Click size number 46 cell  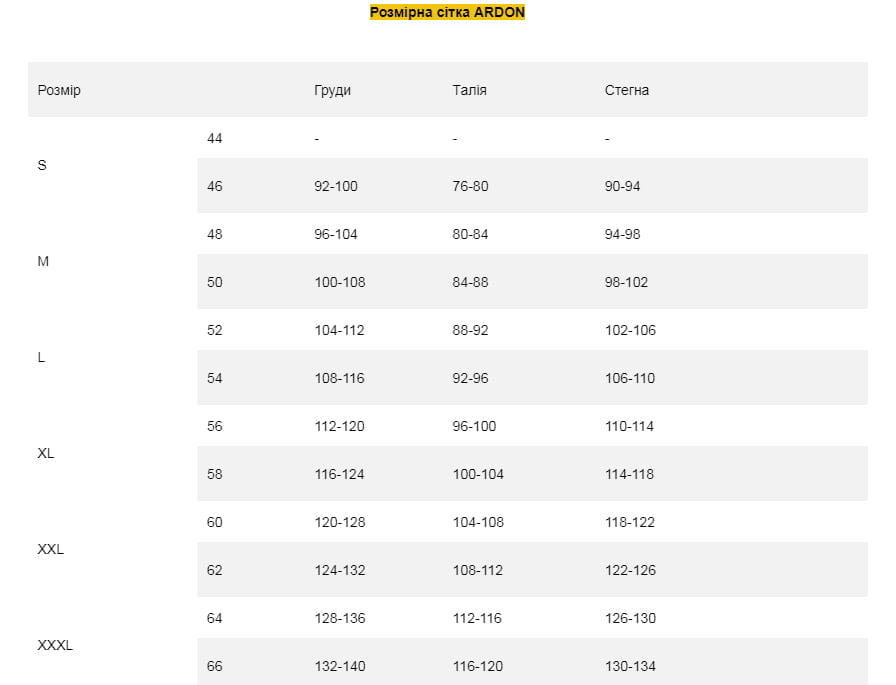coord(215,186)
